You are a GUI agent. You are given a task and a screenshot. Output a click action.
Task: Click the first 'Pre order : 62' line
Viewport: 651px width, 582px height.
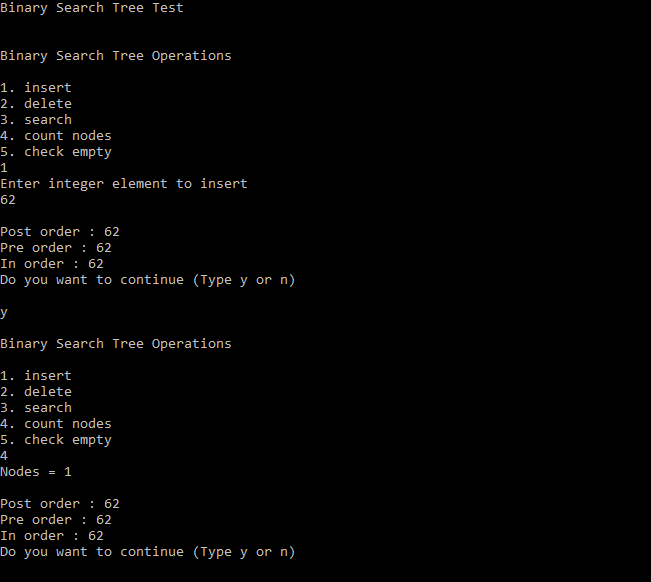coord(56,248)
